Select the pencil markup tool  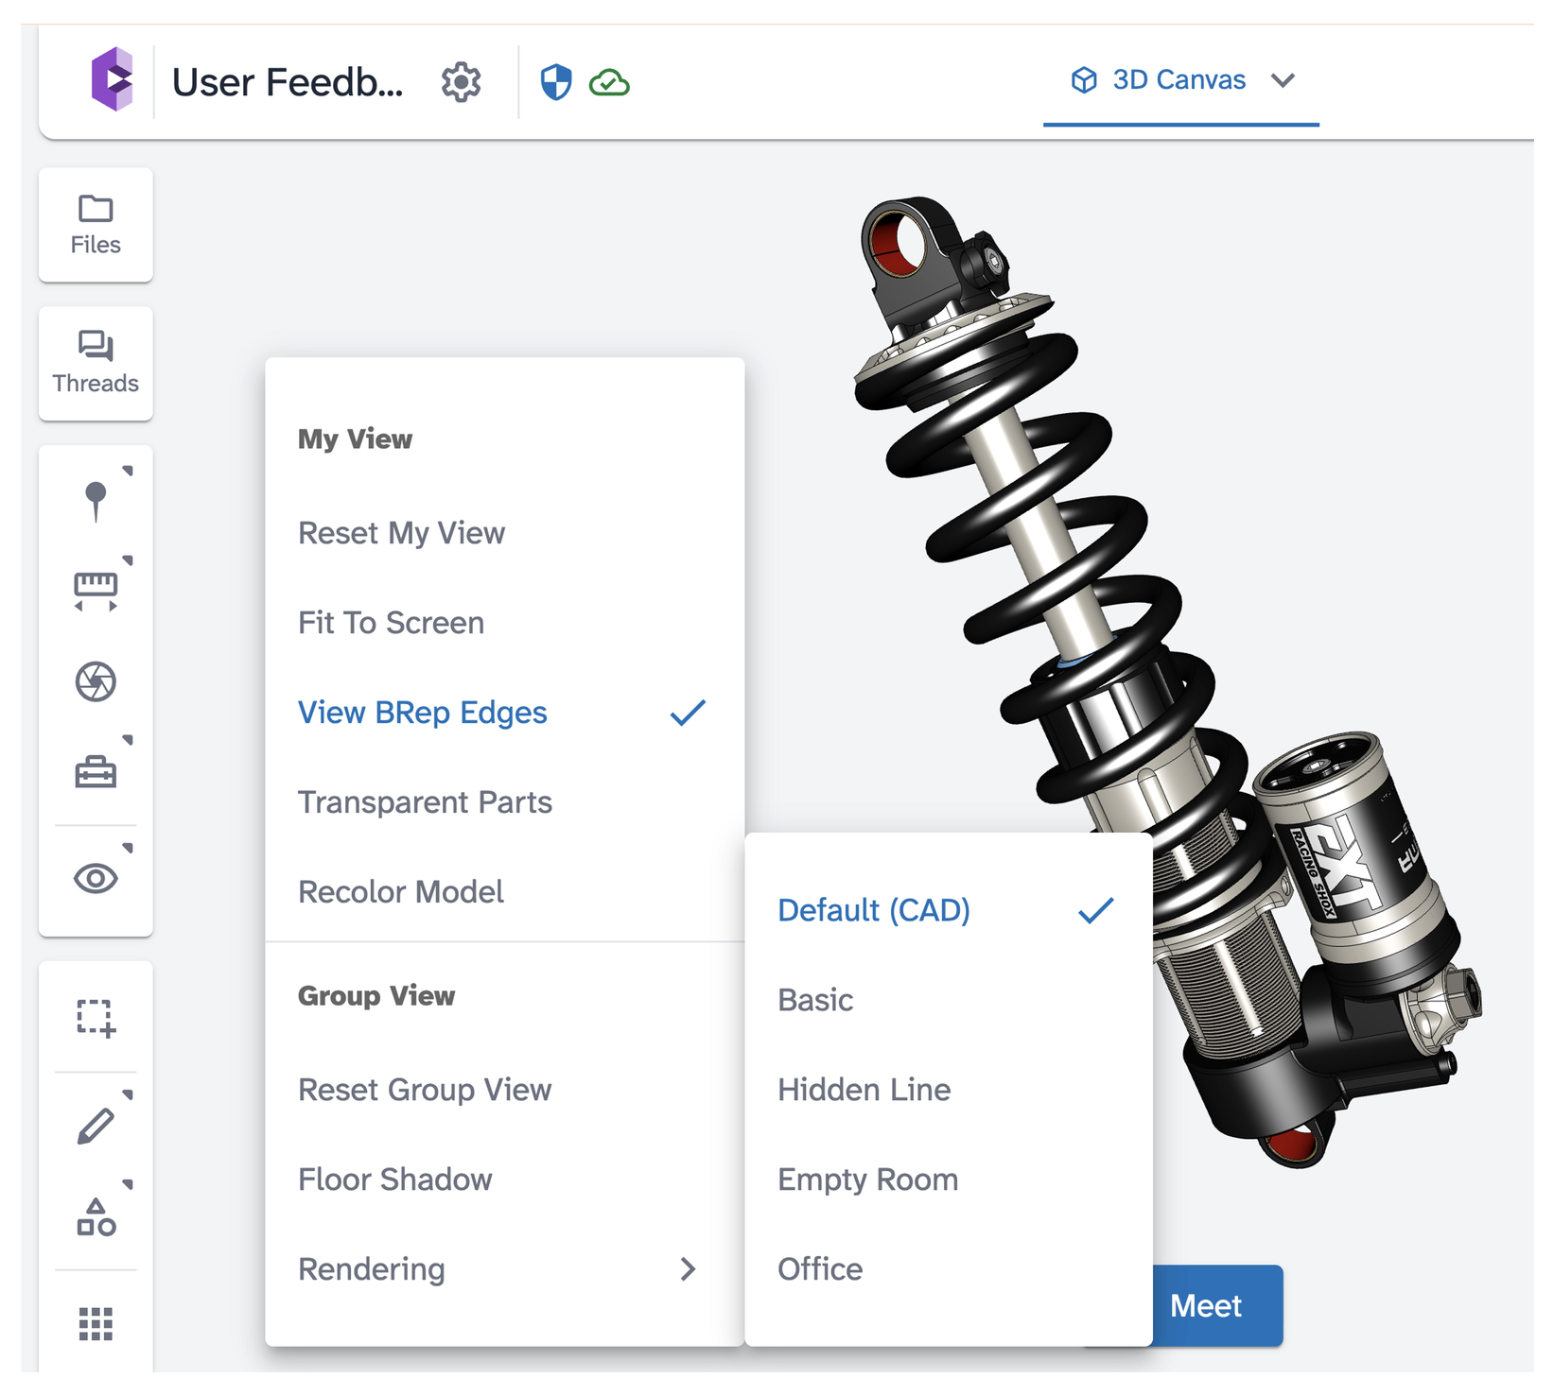tap(96, 1126)
